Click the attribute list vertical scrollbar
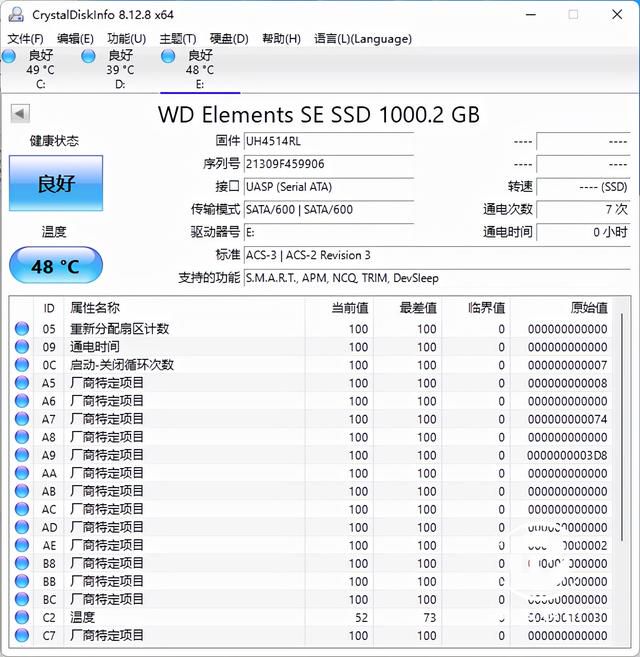The height and width of the screenshot is (657, 640). [x=622, y=427]
